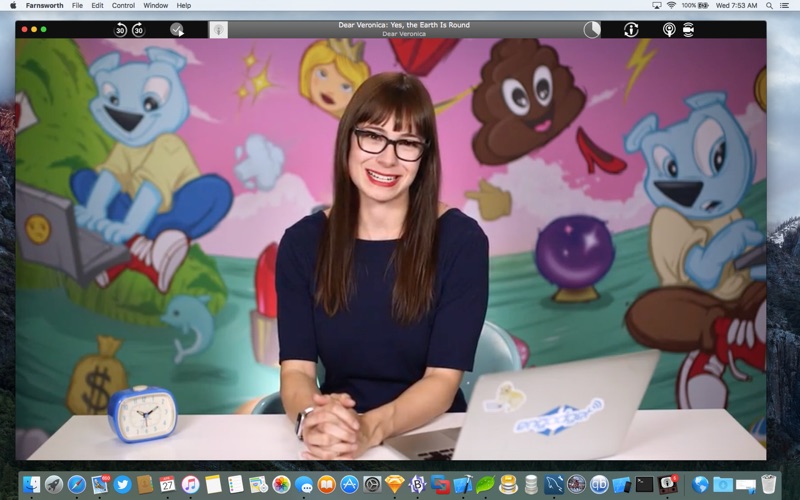Open the Window menu
Viewport: 800px width, 500px height.
point(155,5)
